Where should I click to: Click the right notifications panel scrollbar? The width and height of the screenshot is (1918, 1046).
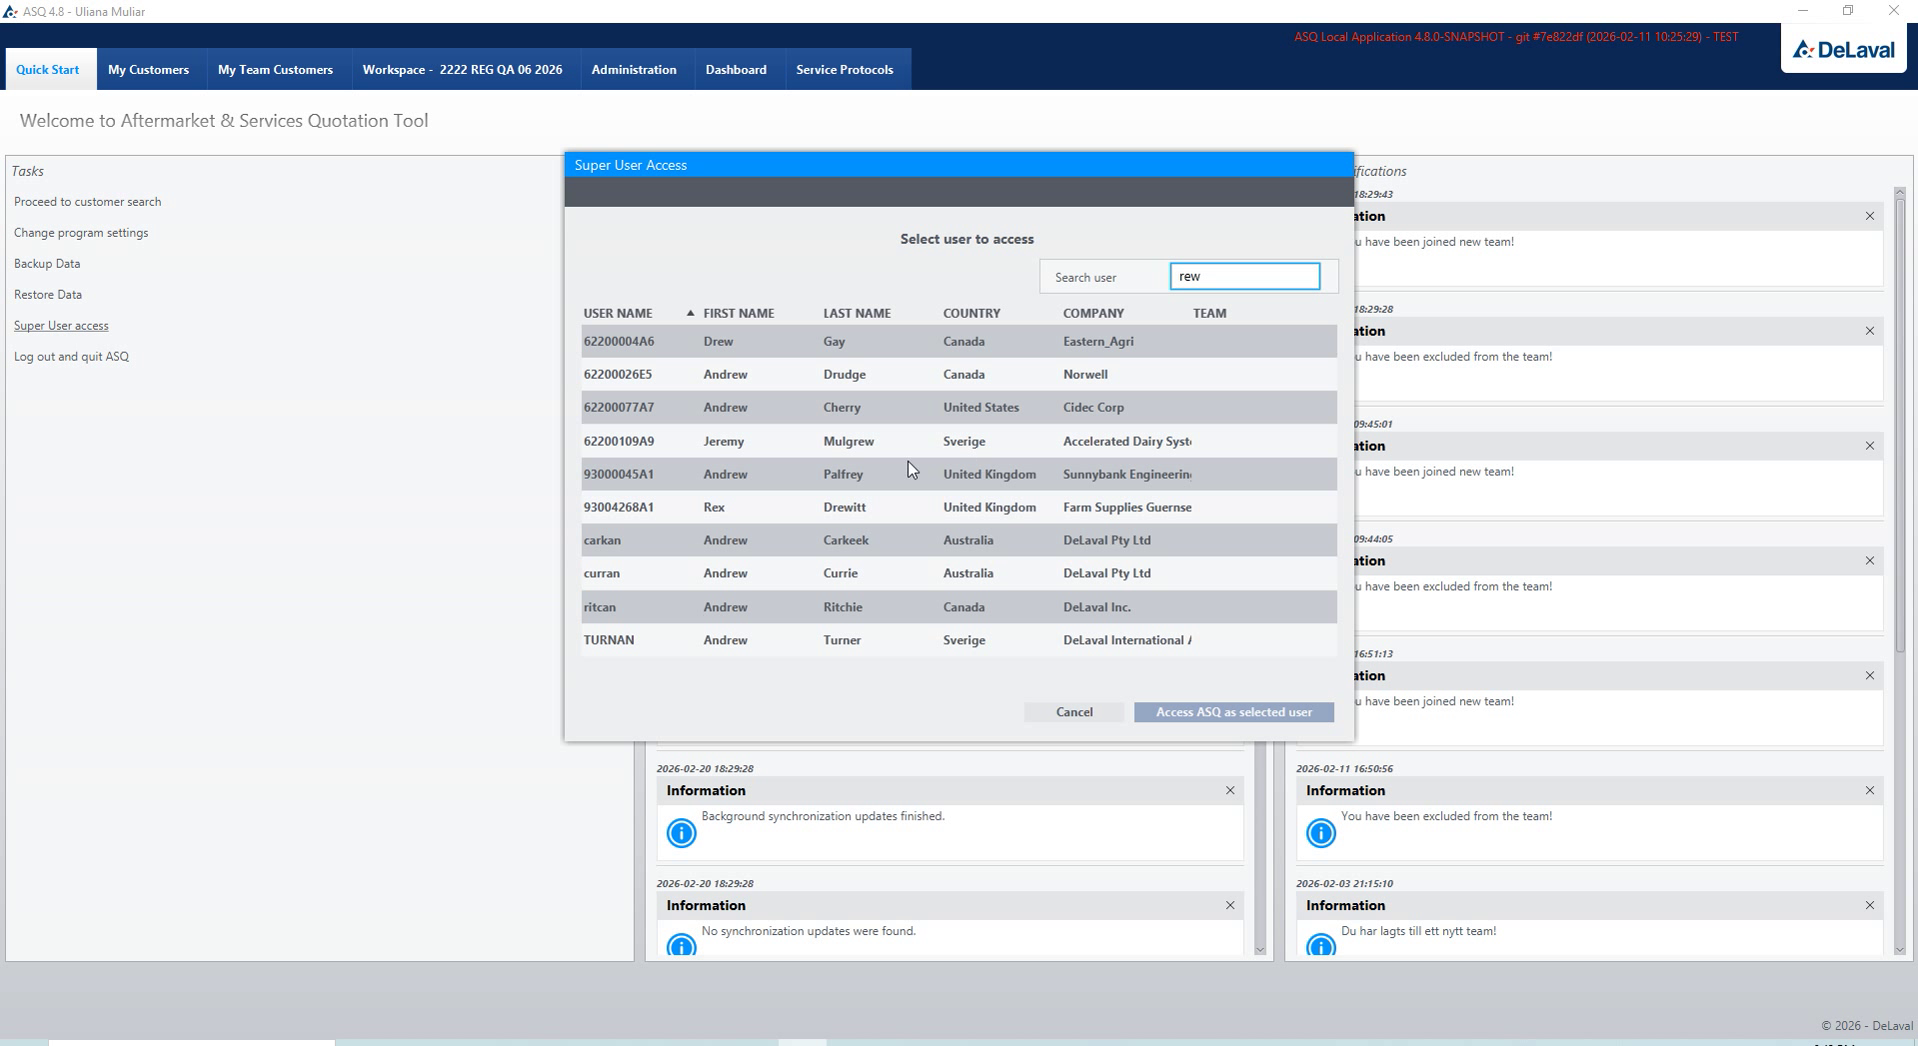click(1900, 425)
